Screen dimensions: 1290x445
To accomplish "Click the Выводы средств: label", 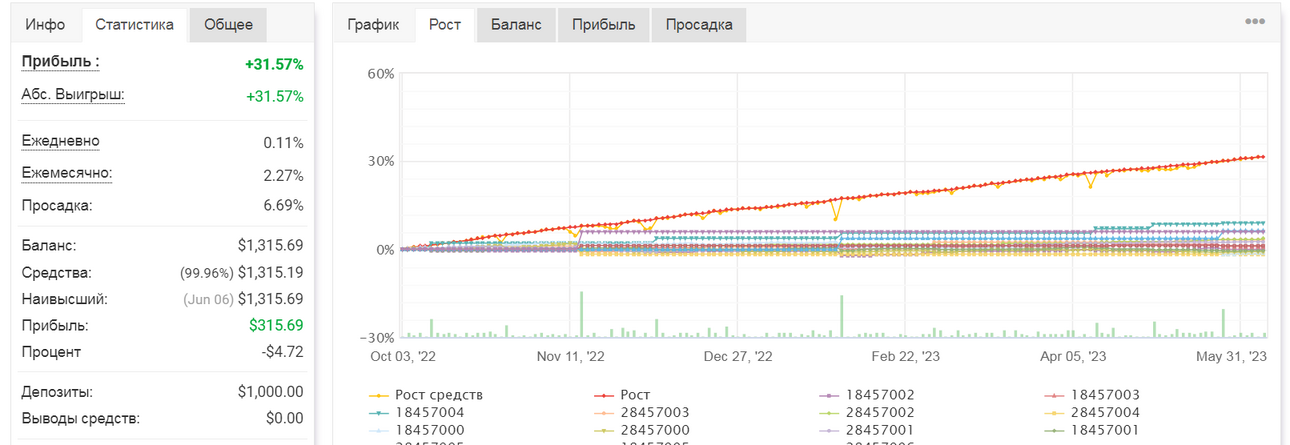I will [x=80, y=418].
